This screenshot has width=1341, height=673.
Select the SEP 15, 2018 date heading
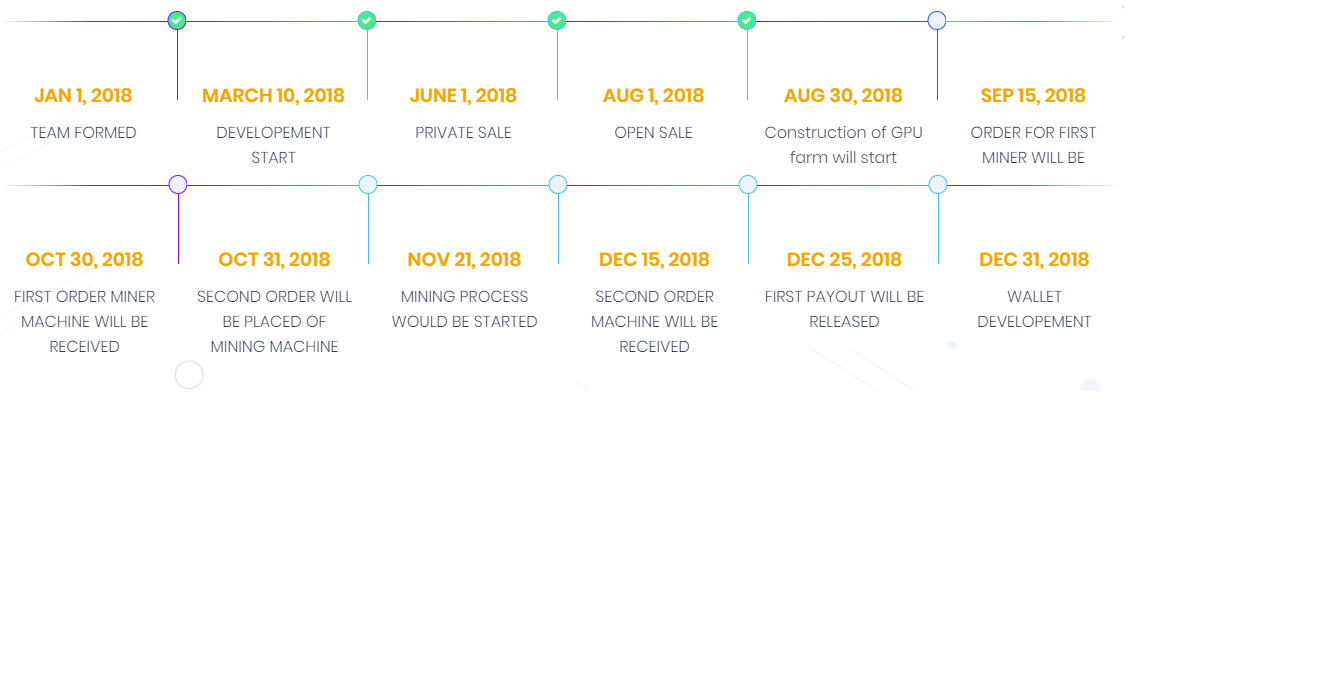[1033, 96]
